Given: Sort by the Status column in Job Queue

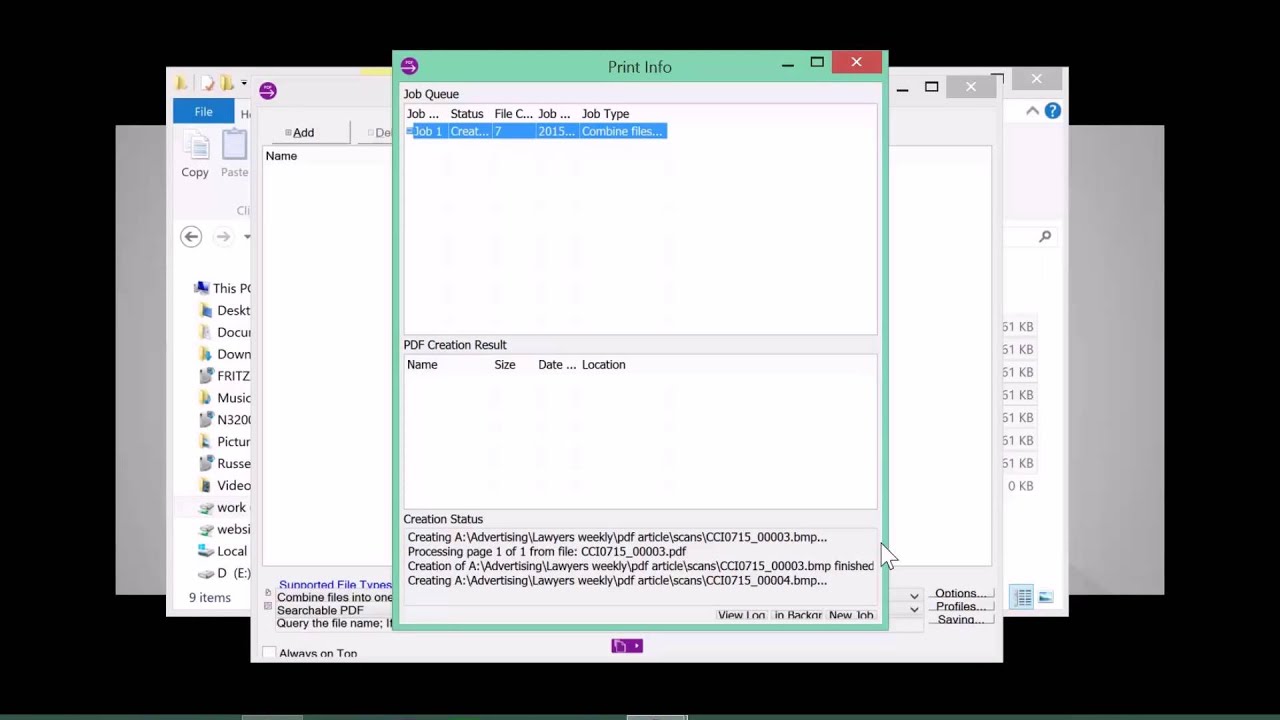Looking at the screenshot, I should tap(467, 114).
